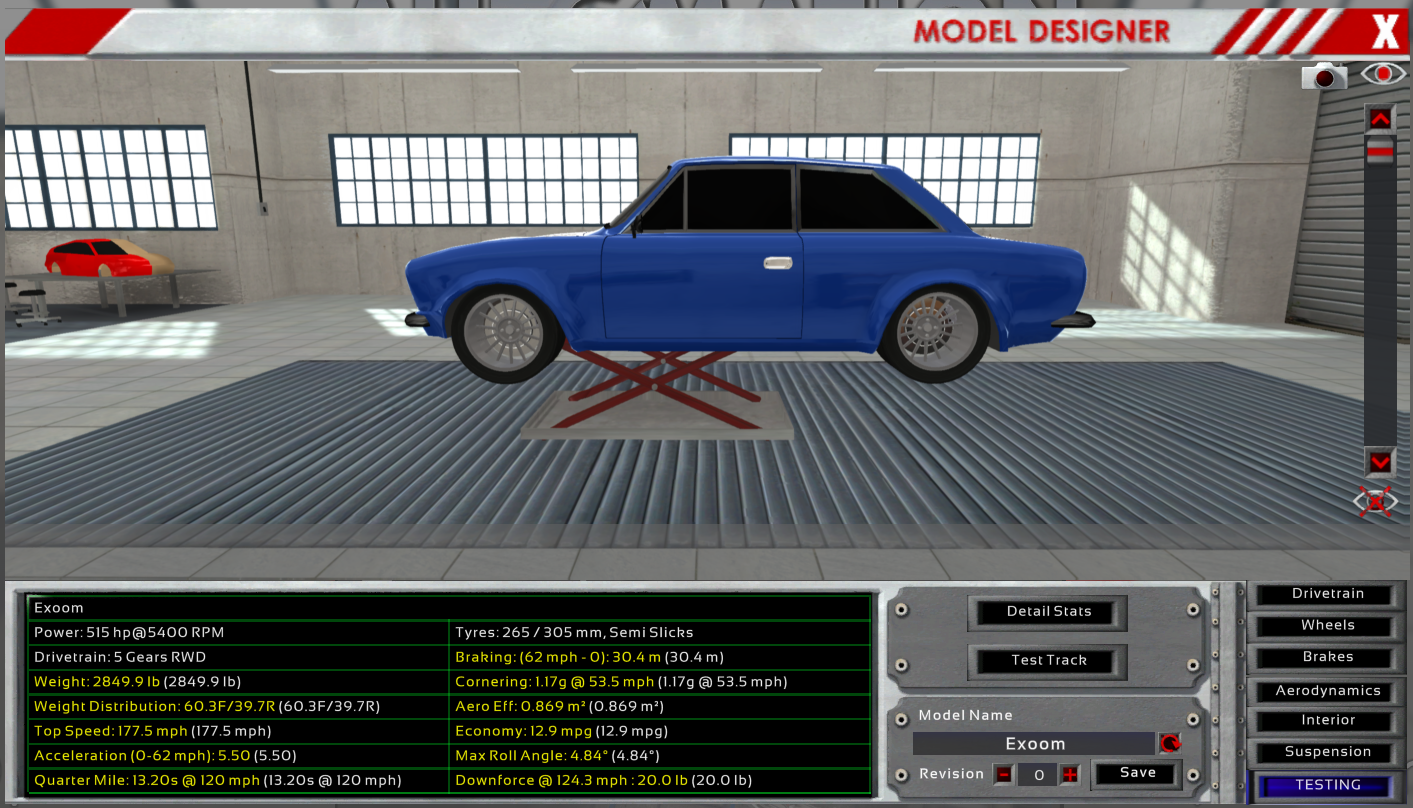Click the Weight: 2849.9 lb stat

(239, 682)
